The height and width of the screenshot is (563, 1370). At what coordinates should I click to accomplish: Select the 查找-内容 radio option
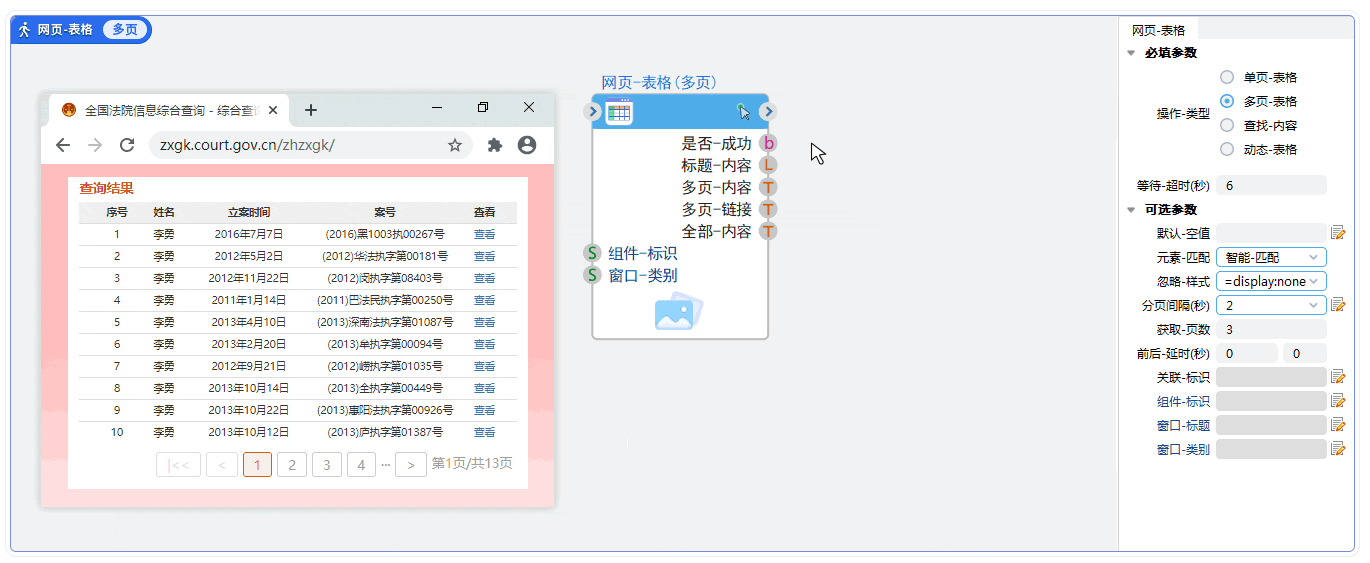coord(1227,125)
